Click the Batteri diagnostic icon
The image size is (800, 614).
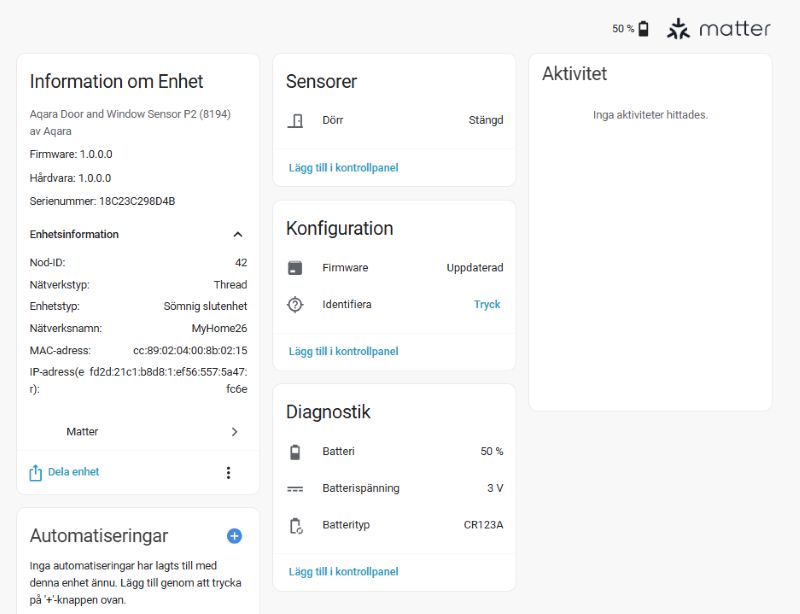pyautogui.click(x=295, y=452)
